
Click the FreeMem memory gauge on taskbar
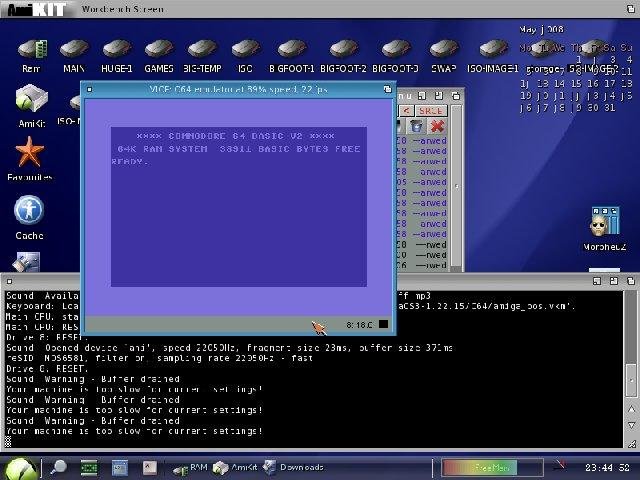[x=493, y=468]
